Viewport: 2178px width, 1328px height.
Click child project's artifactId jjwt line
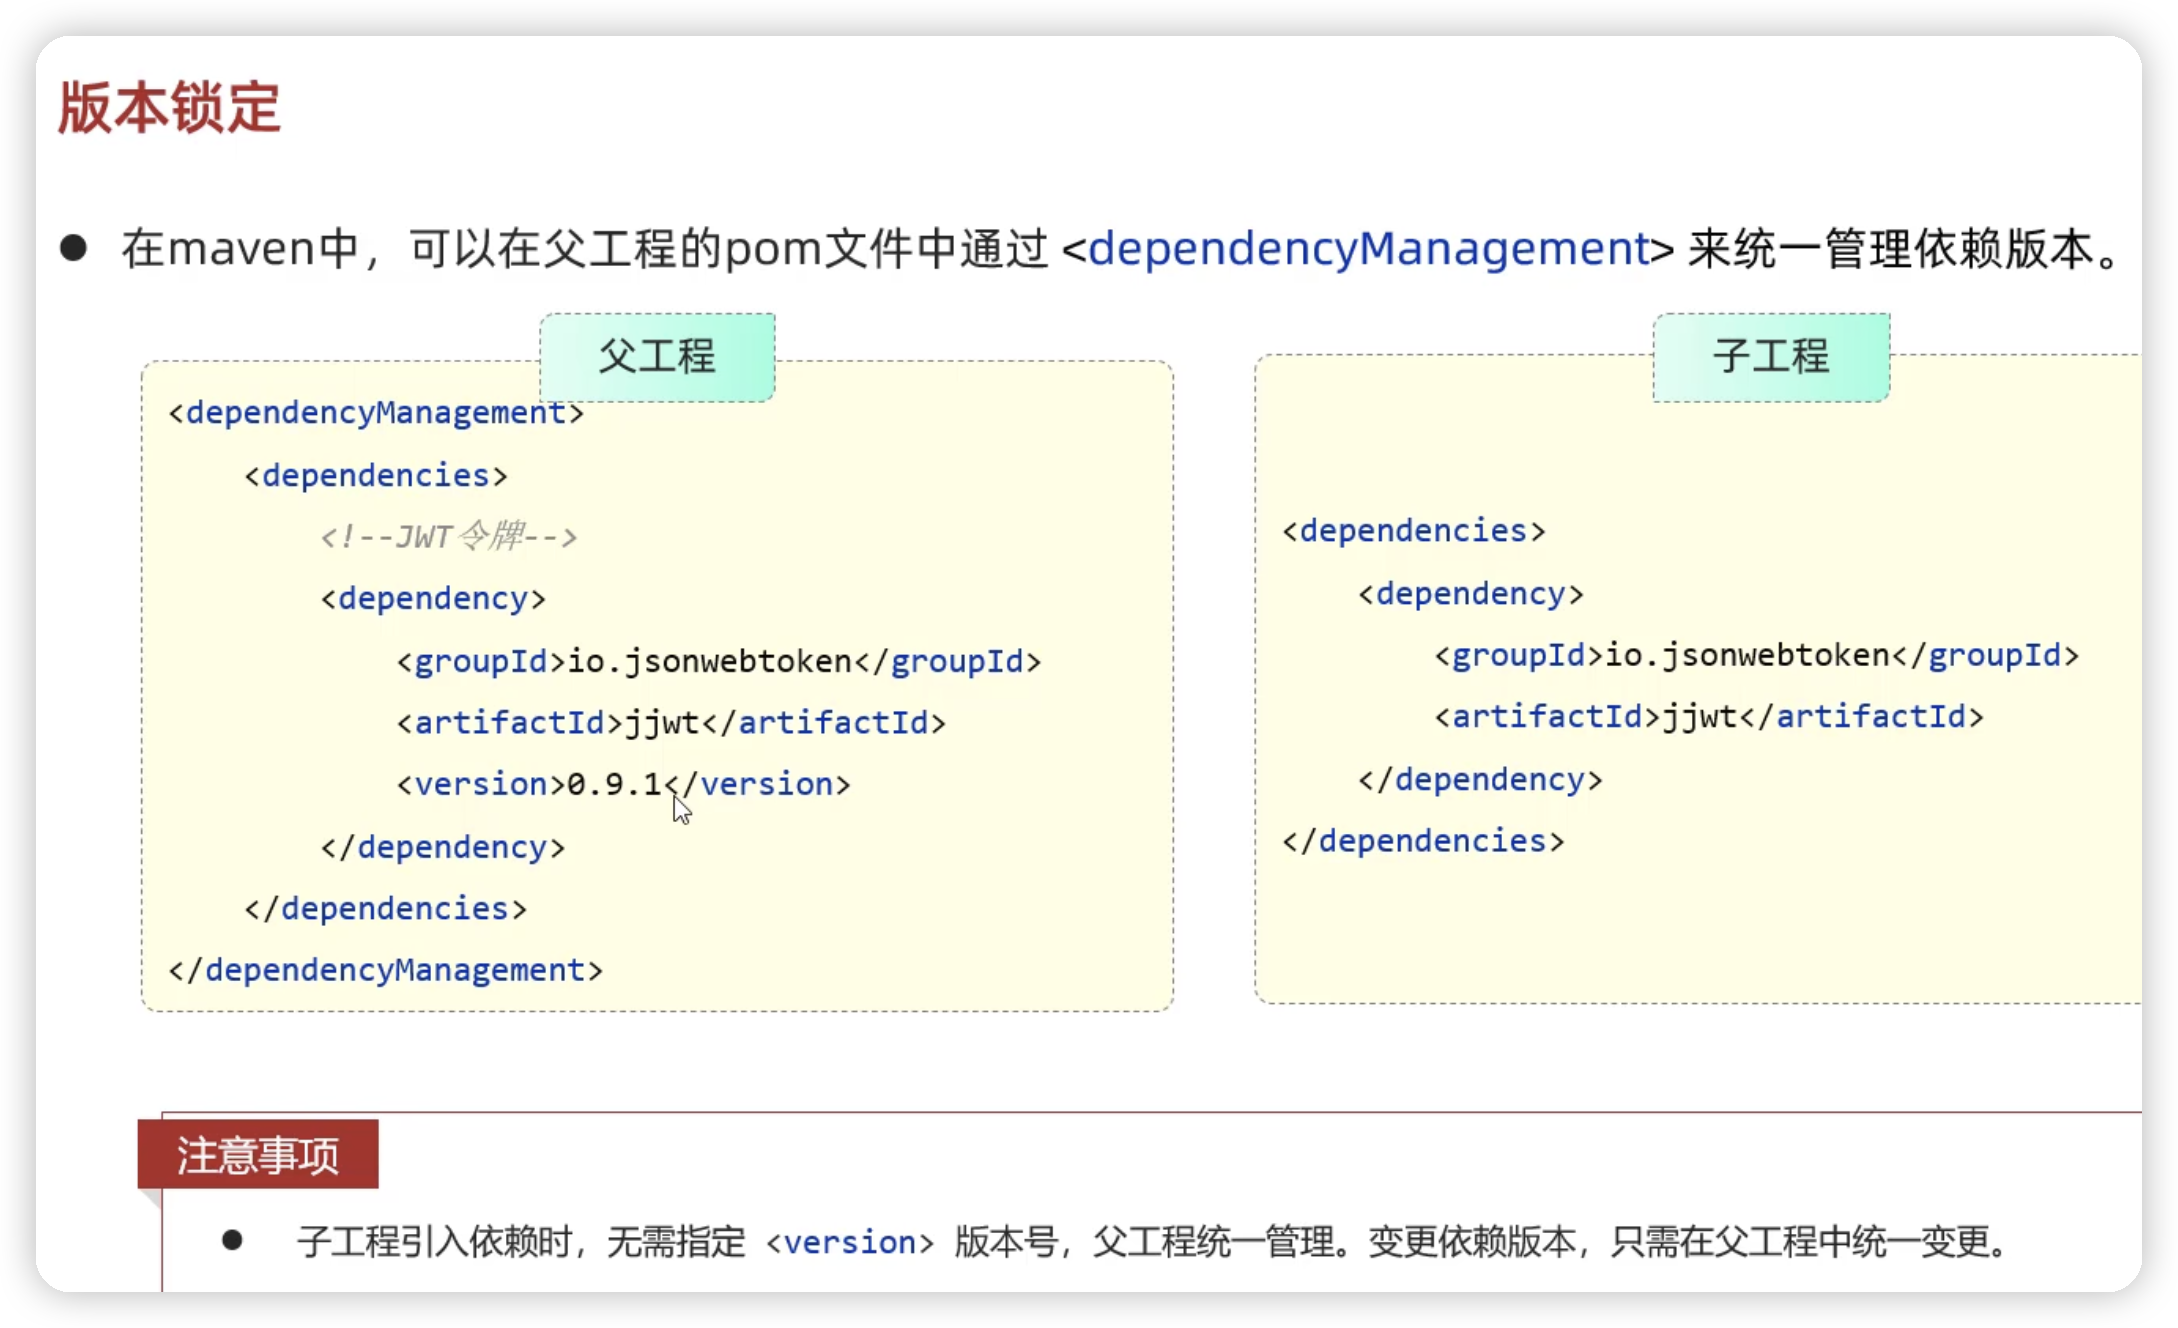(x=1708, y=717)
